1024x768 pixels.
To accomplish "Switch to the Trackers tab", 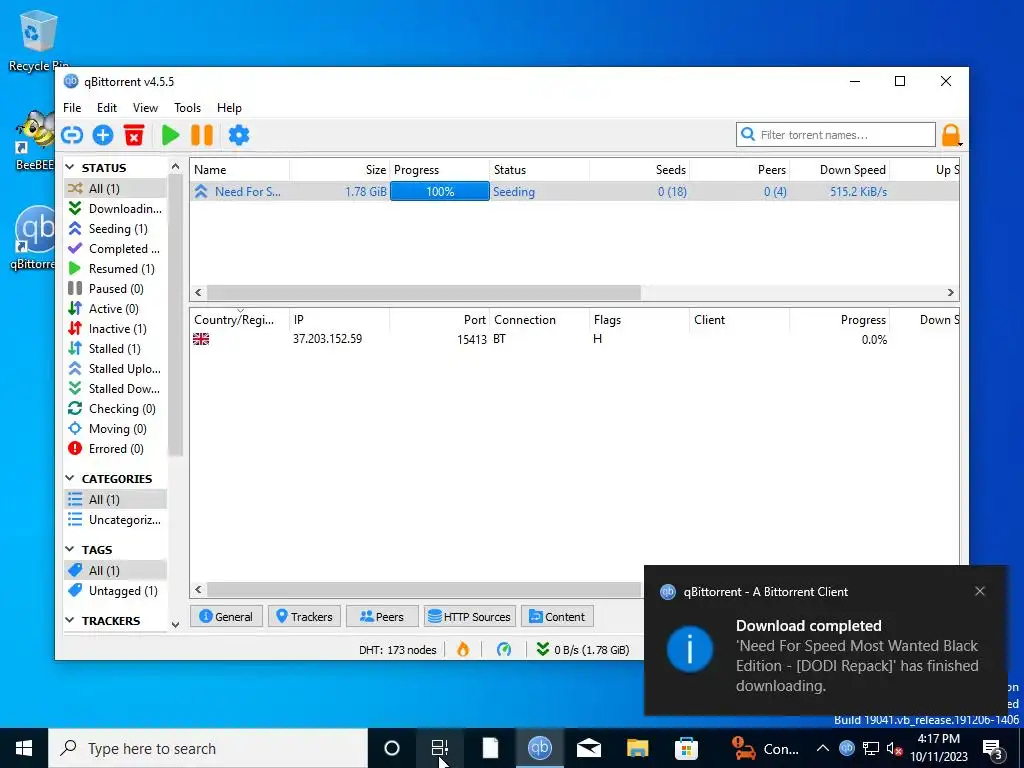I will point(304,616).
